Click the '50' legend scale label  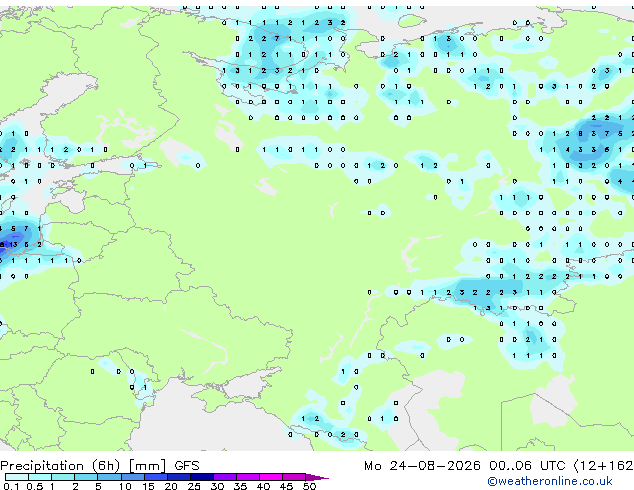point(309,486)
